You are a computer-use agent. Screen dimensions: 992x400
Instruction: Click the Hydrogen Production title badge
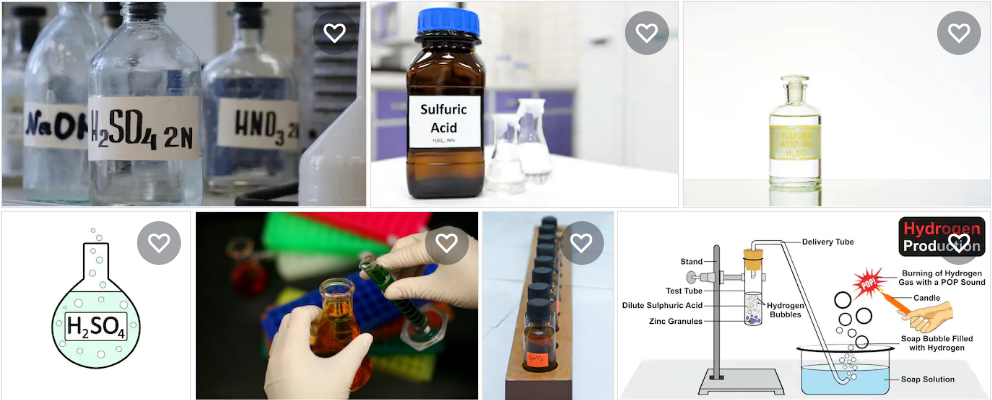[x=941, y=236]
